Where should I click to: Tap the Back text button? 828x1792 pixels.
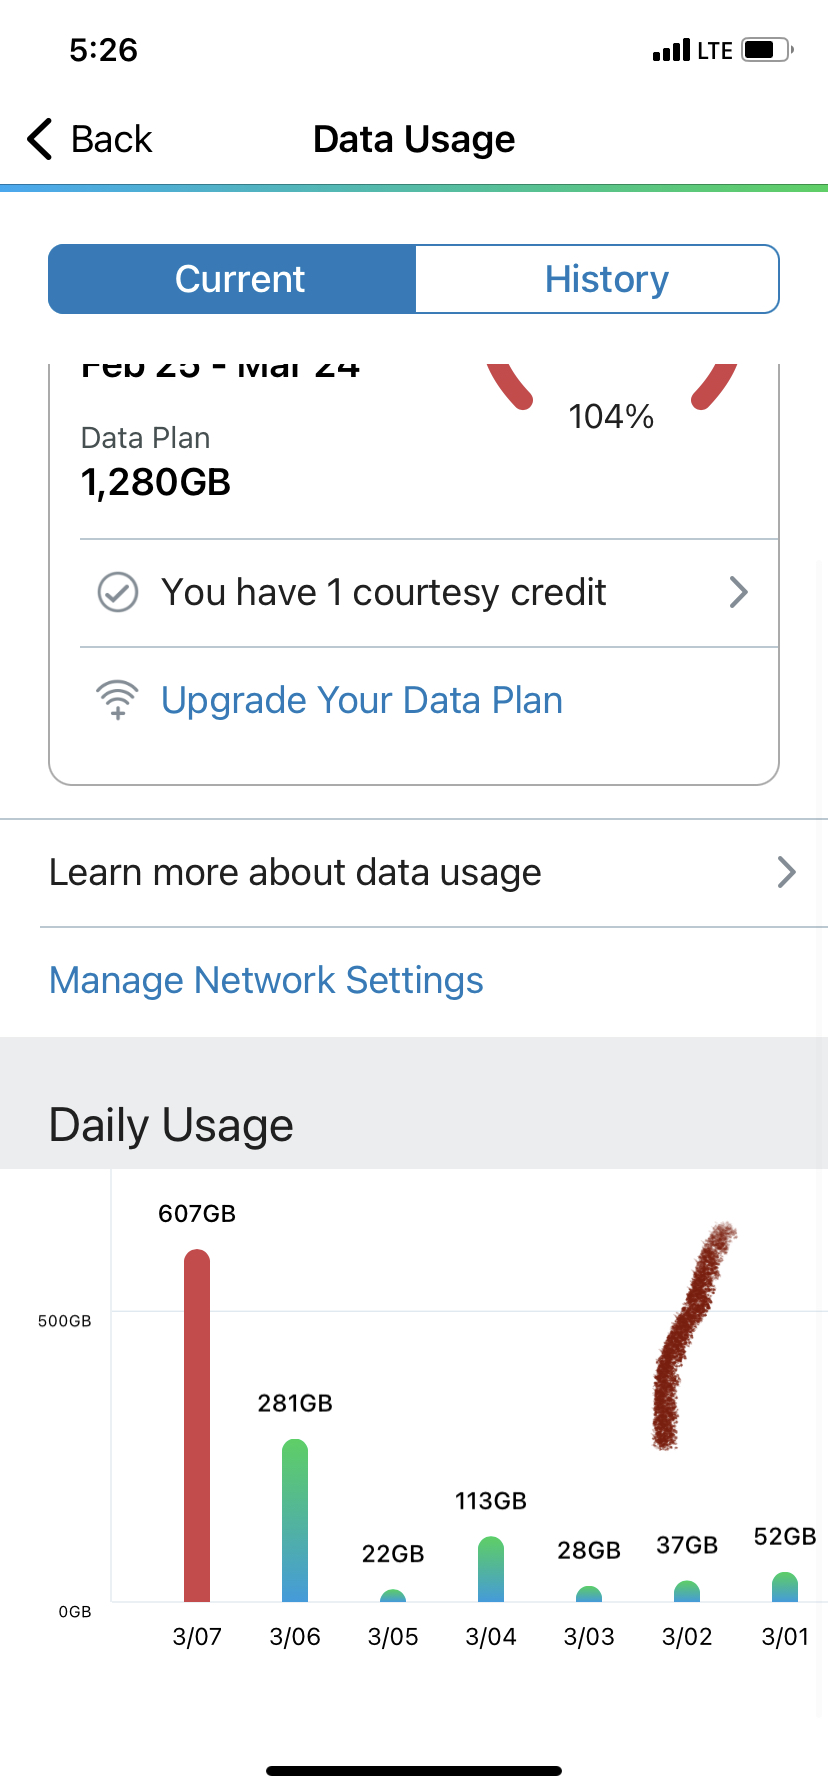pos(111,139)
